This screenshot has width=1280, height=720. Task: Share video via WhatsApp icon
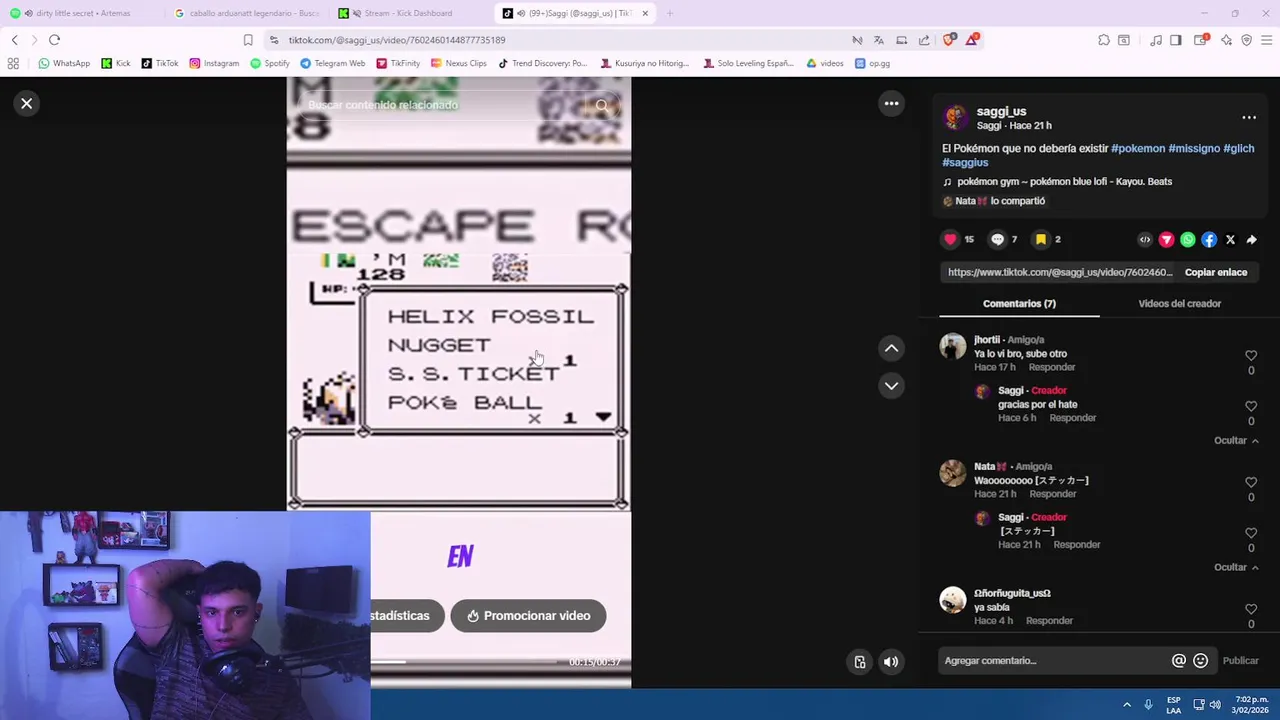pyautogui.click(x=1188, y=240)
